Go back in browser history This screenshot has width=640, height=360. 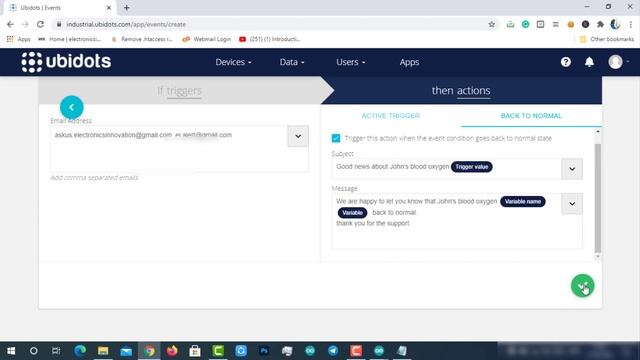tap(10, 24)
